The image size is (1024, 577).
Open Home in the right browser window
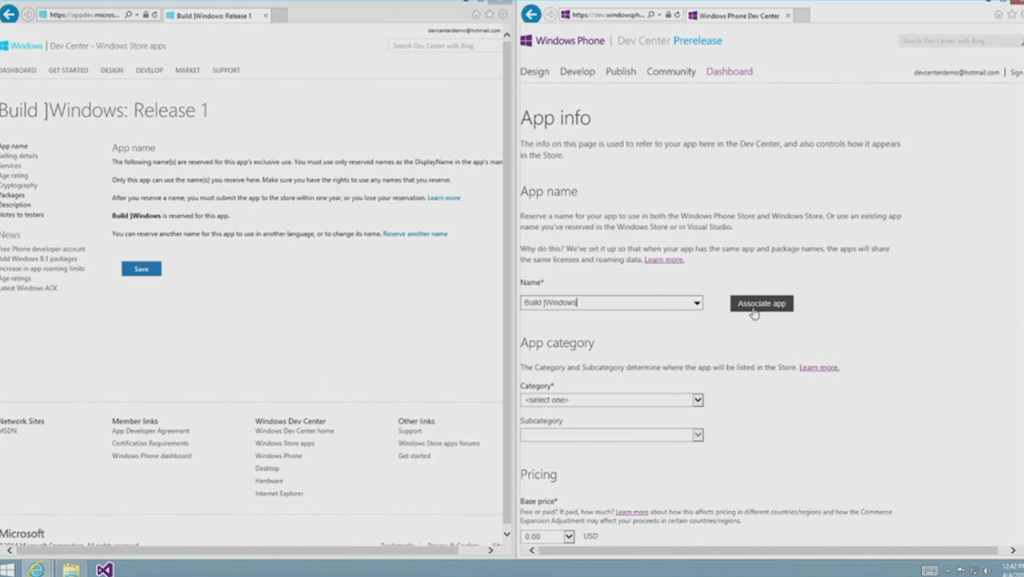999,14
